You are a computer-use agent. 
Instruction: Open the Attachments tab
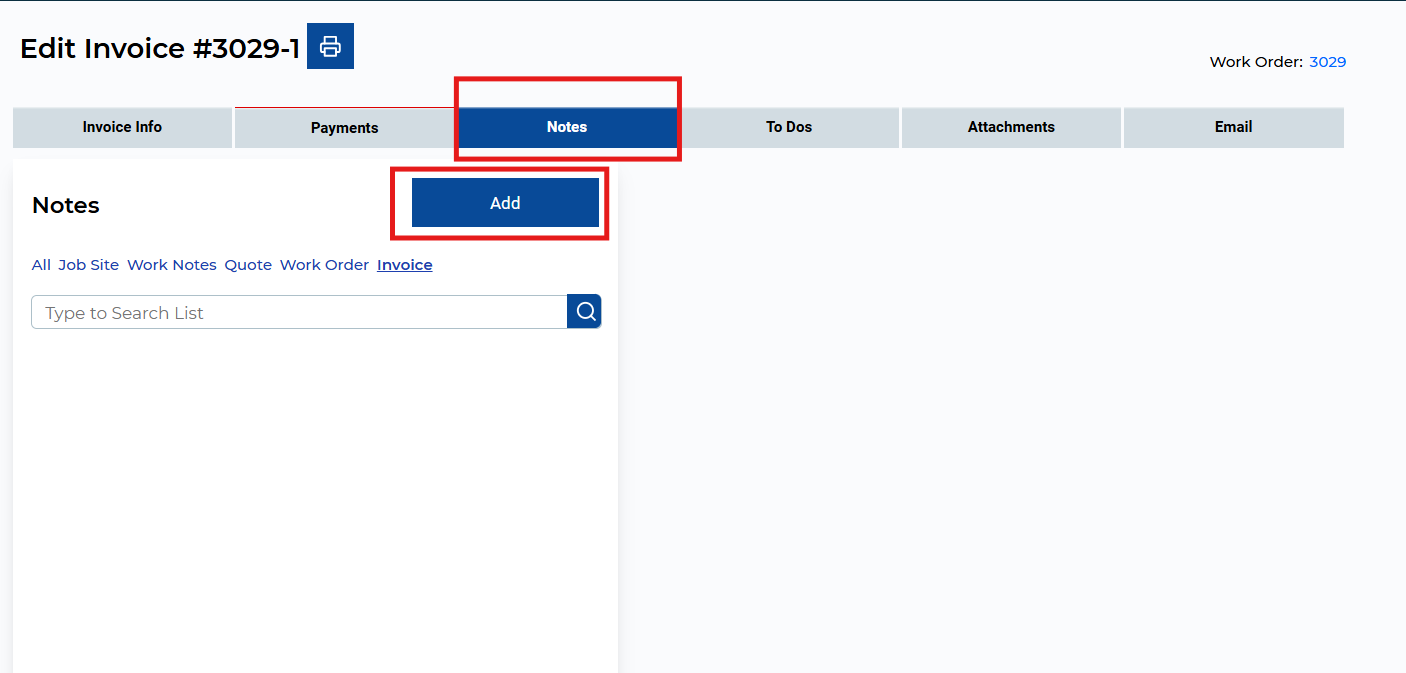[1011, 127]
